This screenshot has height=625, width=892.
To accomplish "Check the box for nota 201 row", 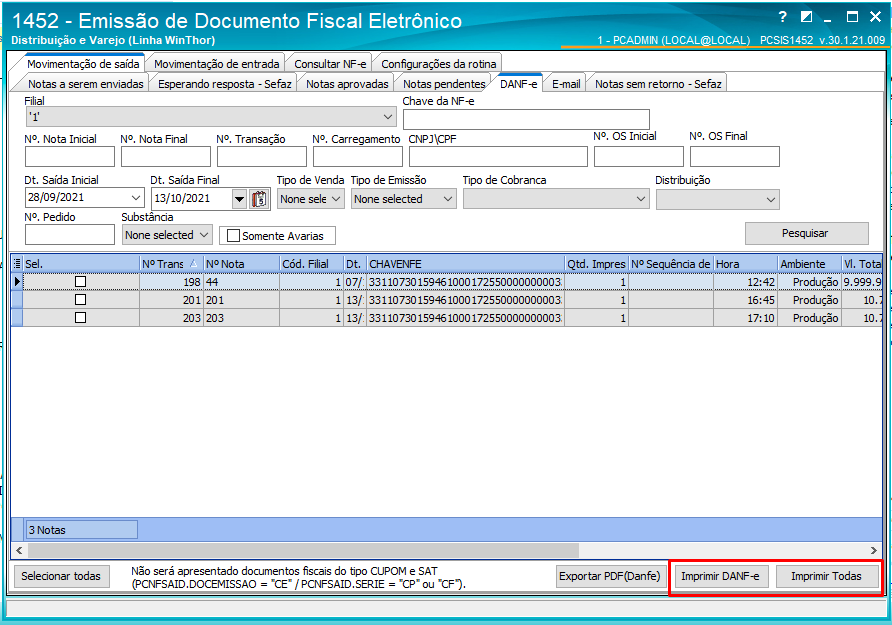I will [81, 300].
